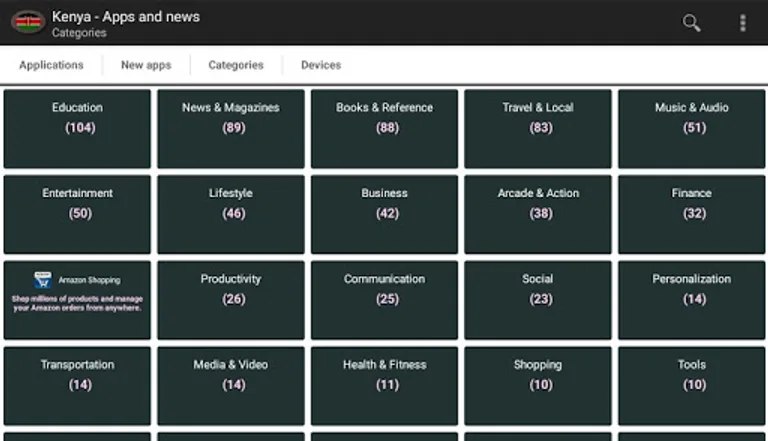Open the Education (104) category
The height and width of the screenshot is (441, 768).
77,129
